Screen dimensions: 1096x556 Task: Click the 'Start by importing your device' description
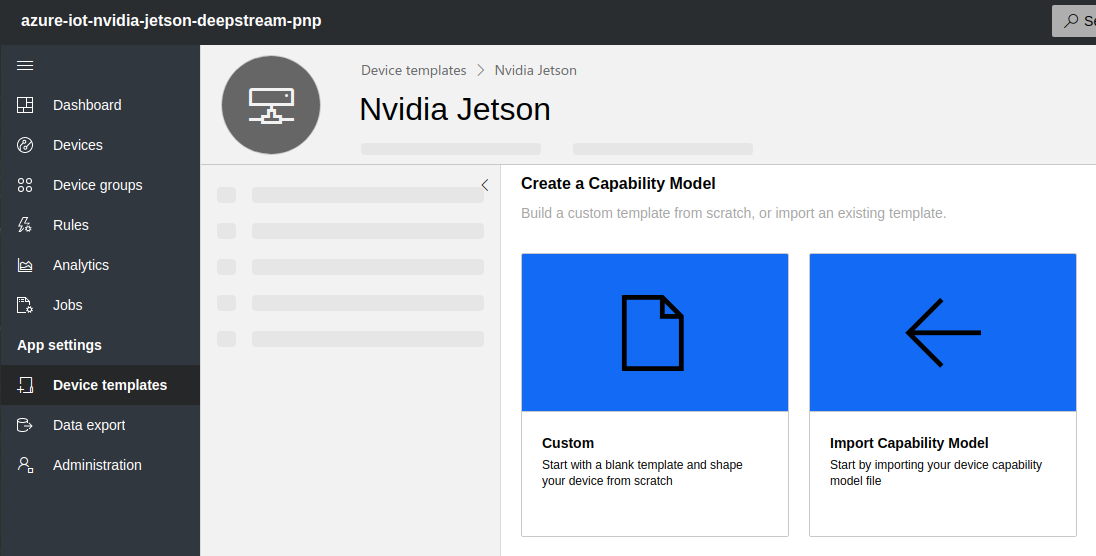[x=936, y=473]
